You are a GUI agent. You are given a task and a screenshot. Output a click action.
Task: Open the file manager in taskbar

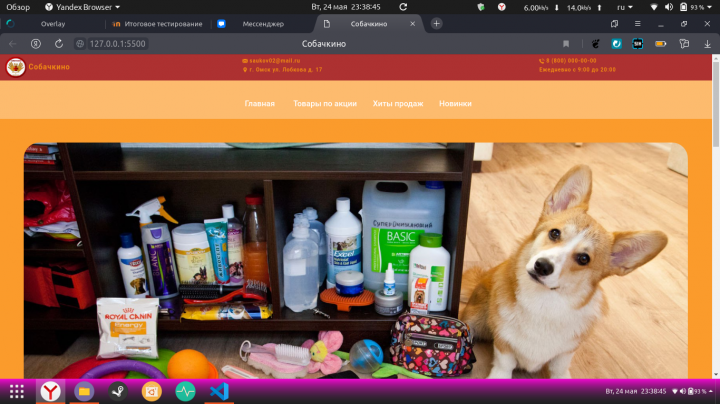click(x=84, y=392)
